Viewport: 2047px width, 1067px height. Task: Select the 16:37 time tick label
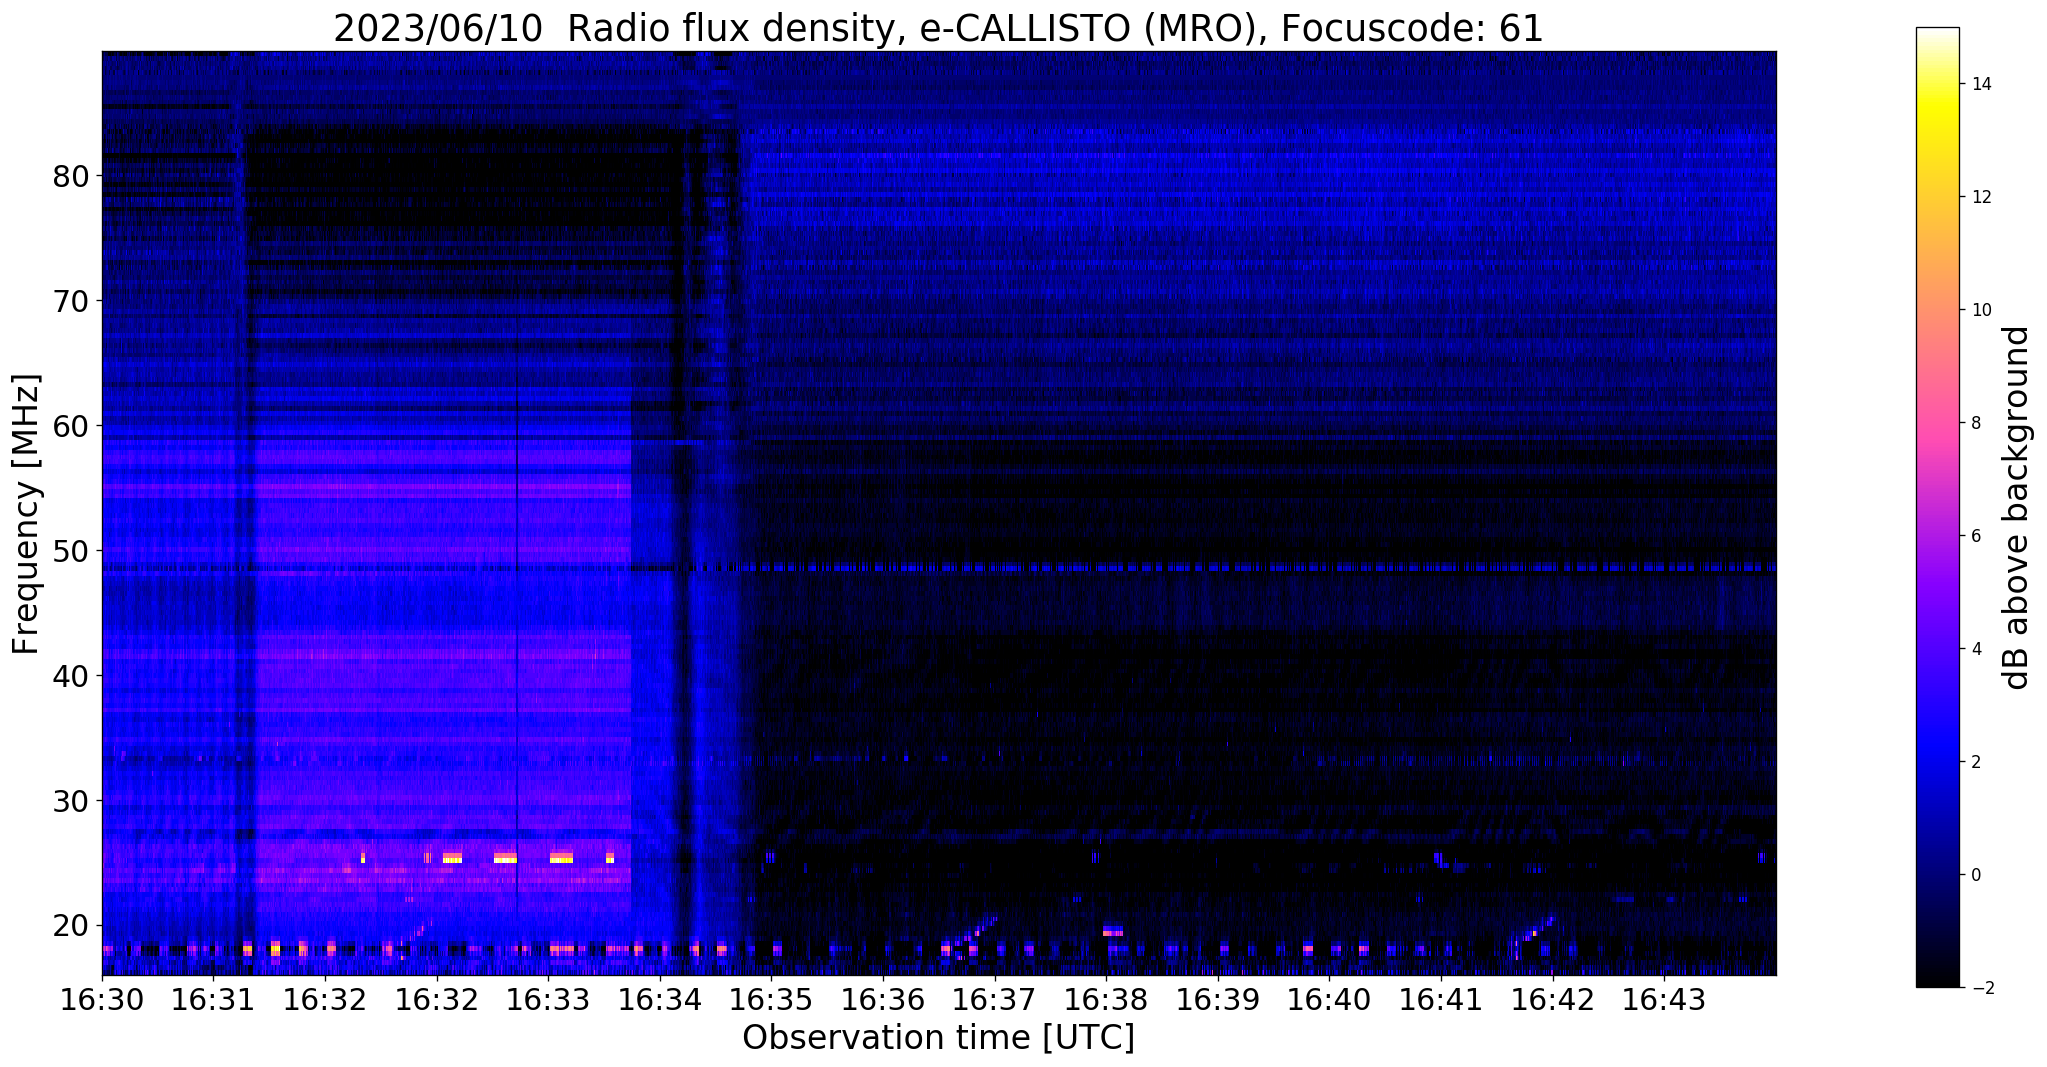pos(995,1000)
